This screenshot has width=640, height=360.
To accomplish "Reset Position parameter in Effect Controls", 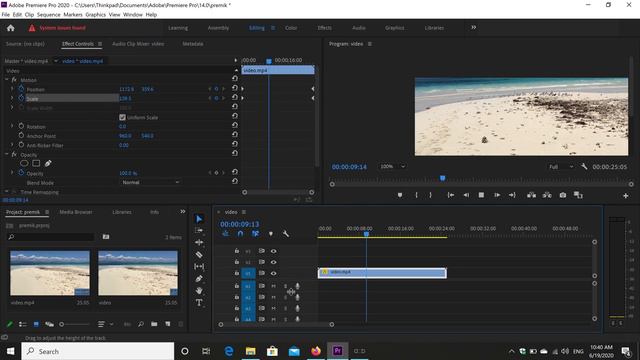I will click(x=235, y=88).
